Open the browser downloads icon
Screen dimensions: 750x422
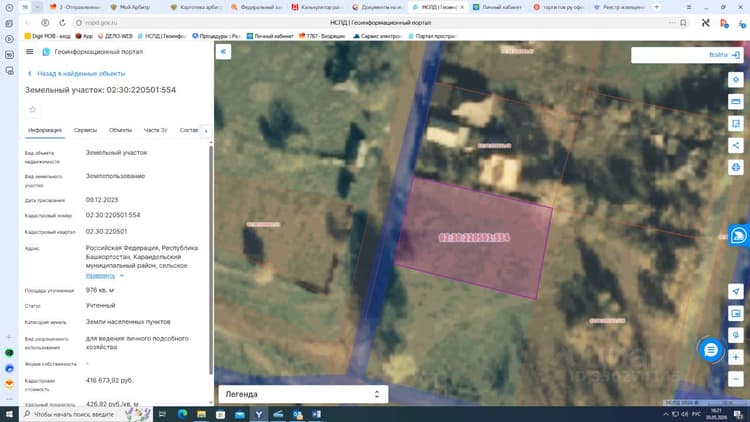pos(742,23)
